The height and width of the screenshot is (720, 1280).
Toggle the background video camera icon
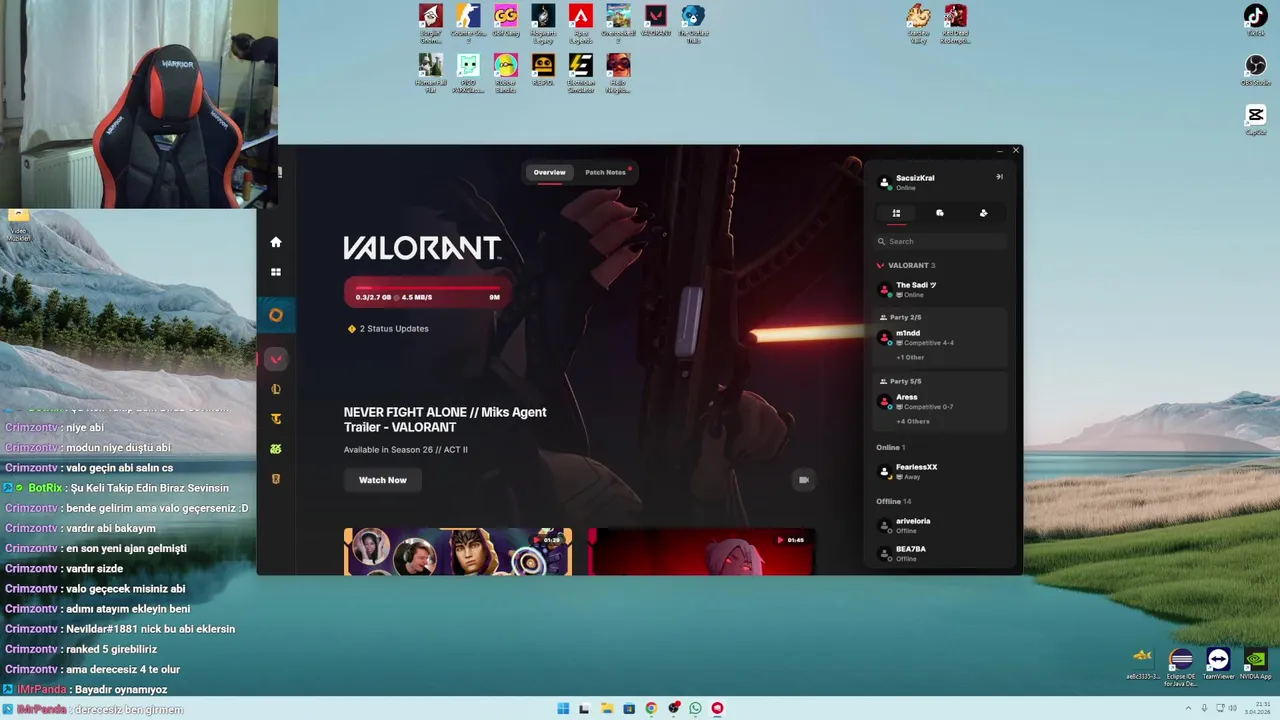[803, 480]
